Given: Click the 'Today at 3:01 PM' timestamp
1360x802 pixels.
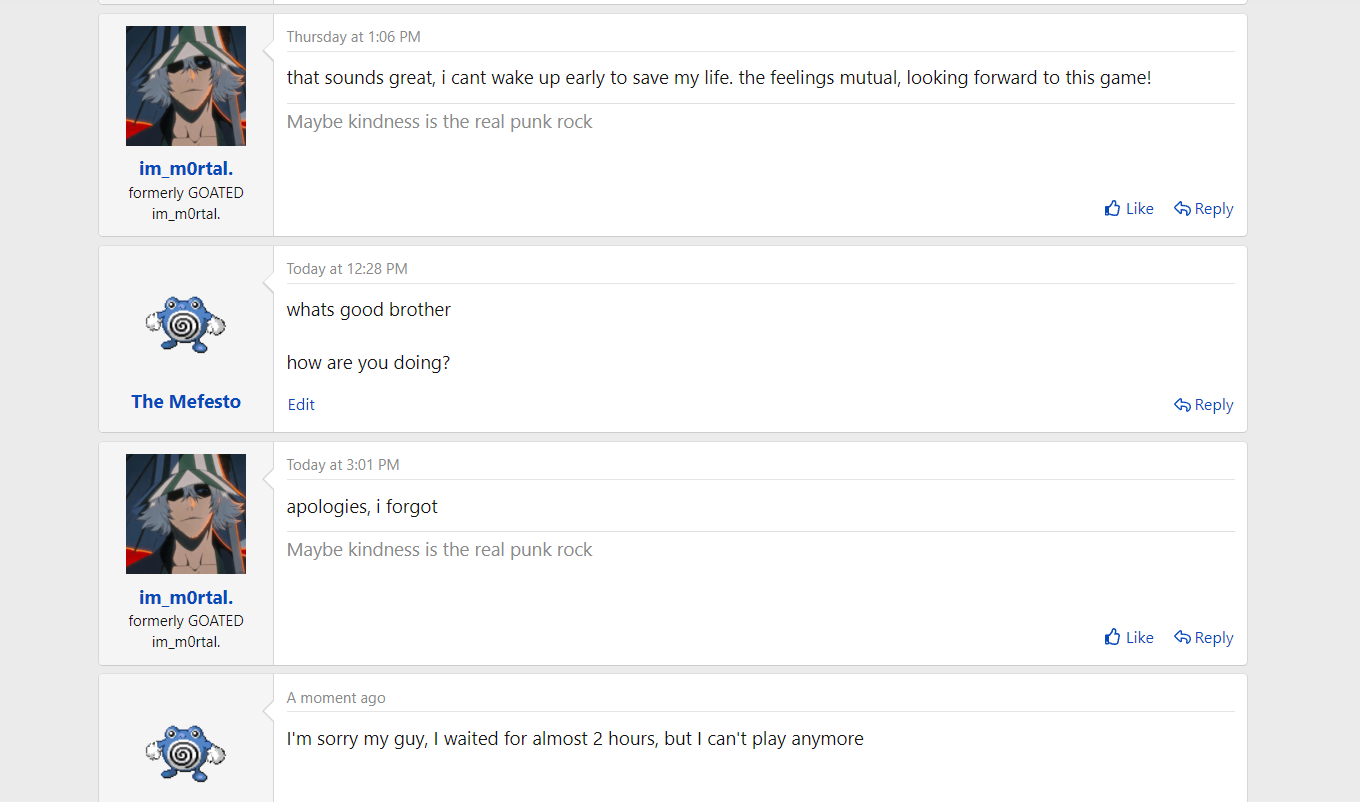Looking at the screenshot, I should pyautogui.click(x=343, y=465).
